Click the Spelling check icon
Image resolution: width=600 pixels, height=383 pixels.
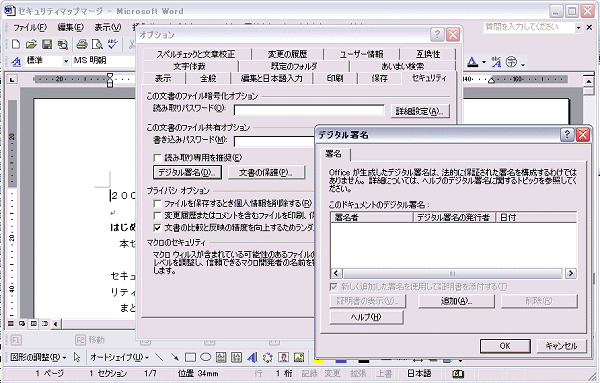112,44
